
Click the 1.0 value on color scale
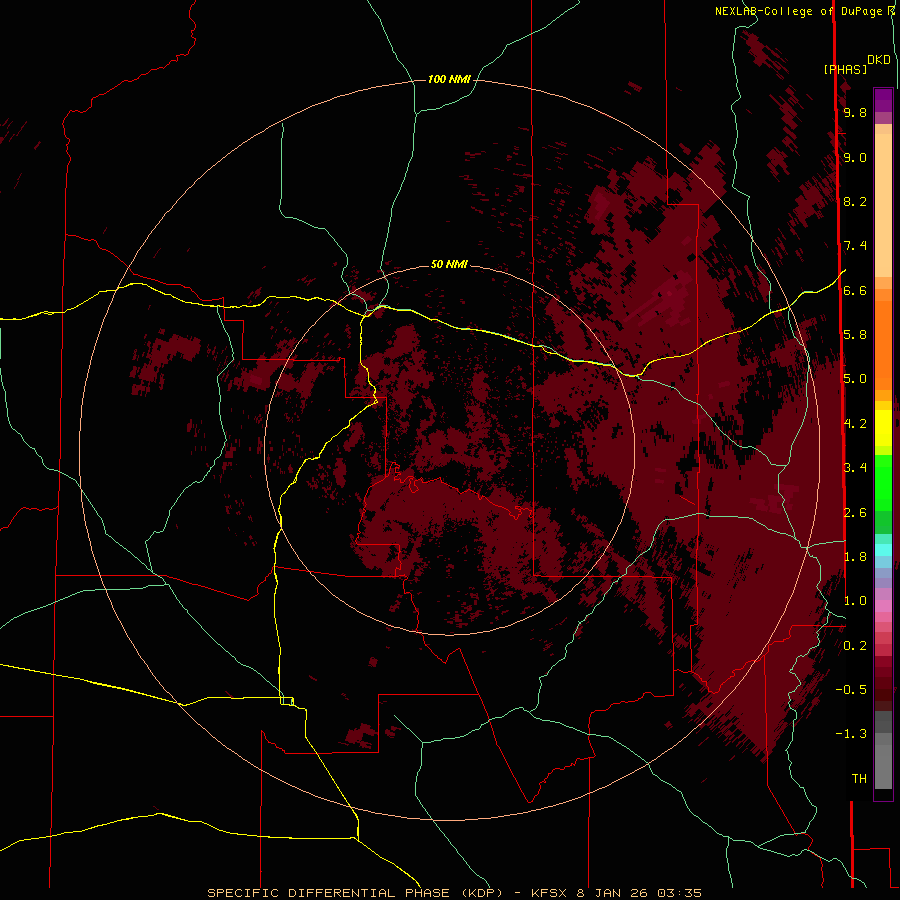(x=855, y=601)
